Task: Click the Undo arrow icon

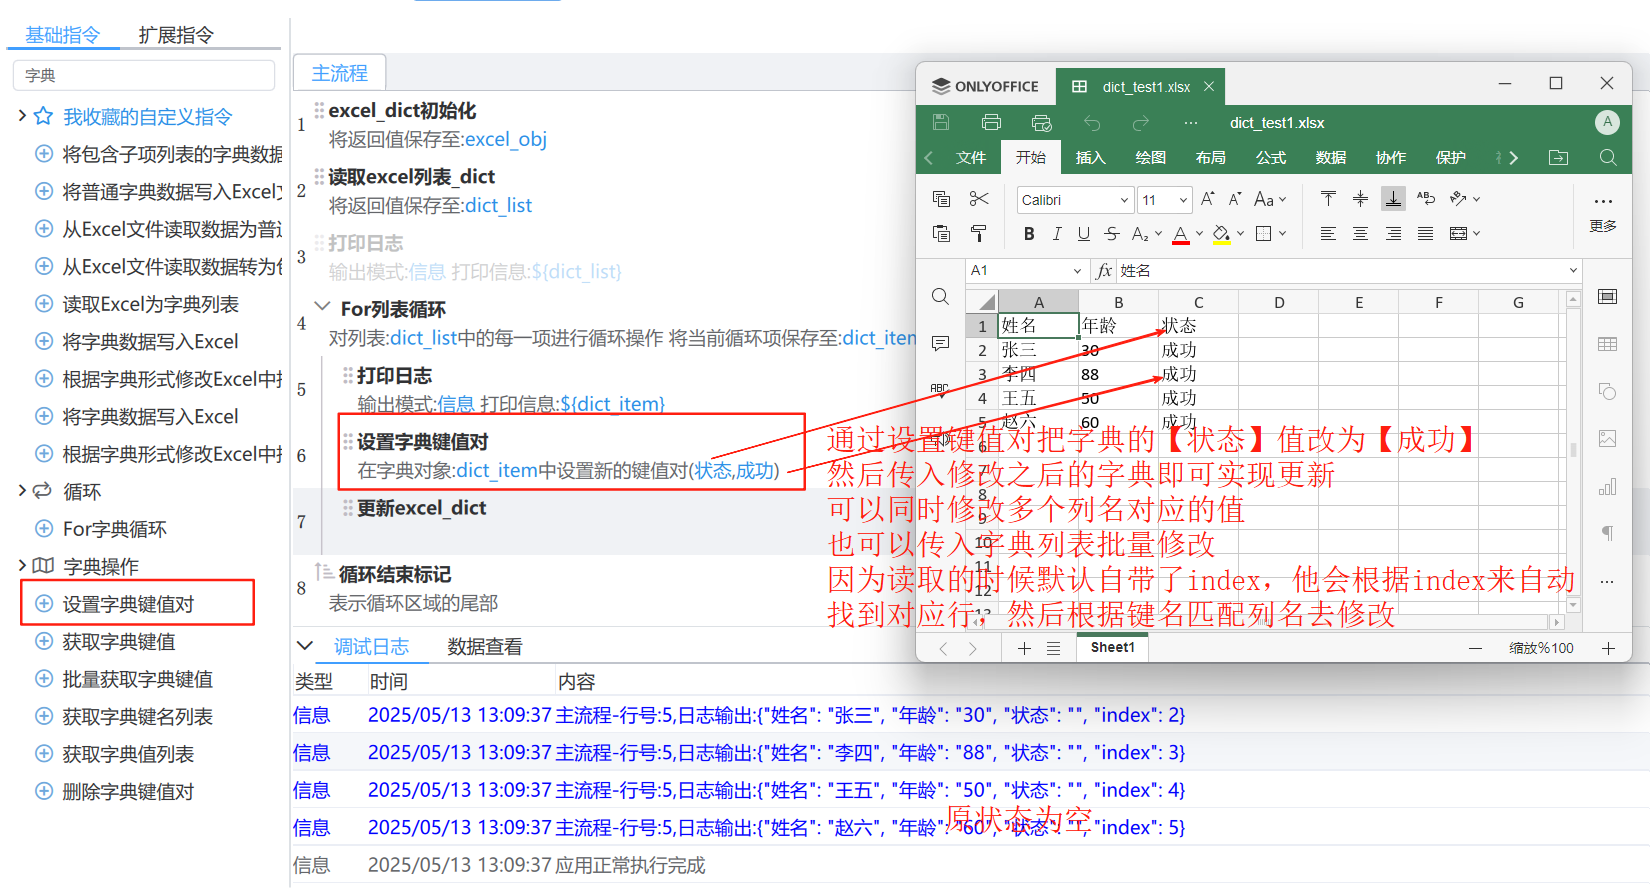Action: 1092,123
